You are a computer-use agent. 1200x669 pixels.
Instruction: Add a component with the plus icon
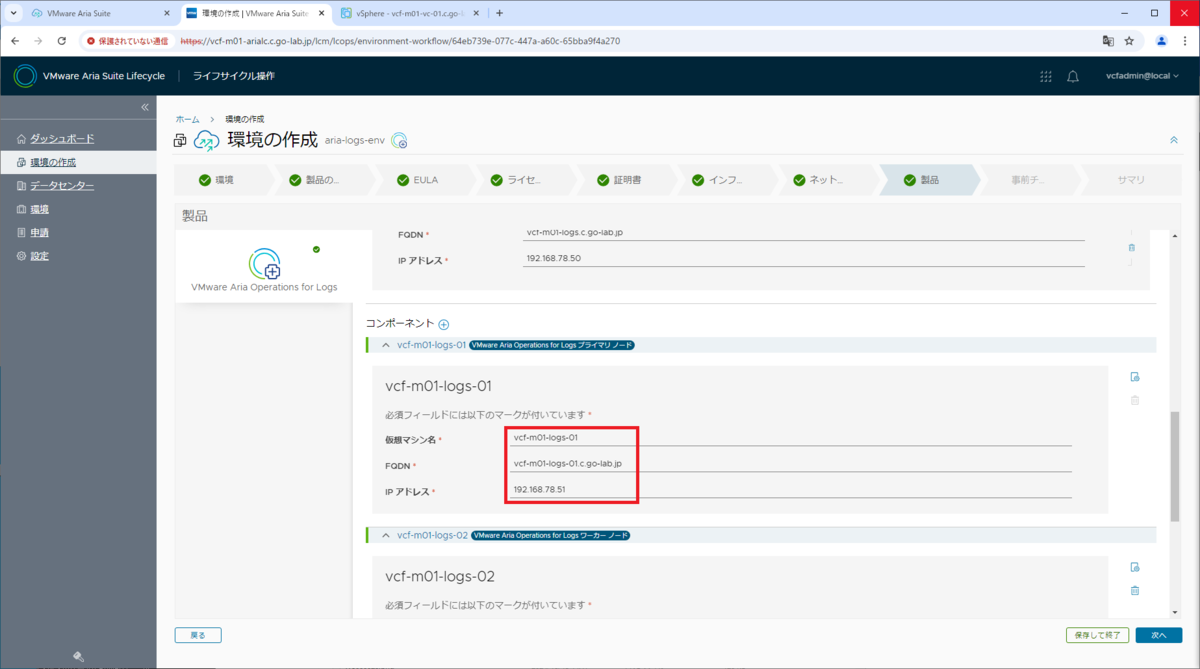tap(444, 324)
